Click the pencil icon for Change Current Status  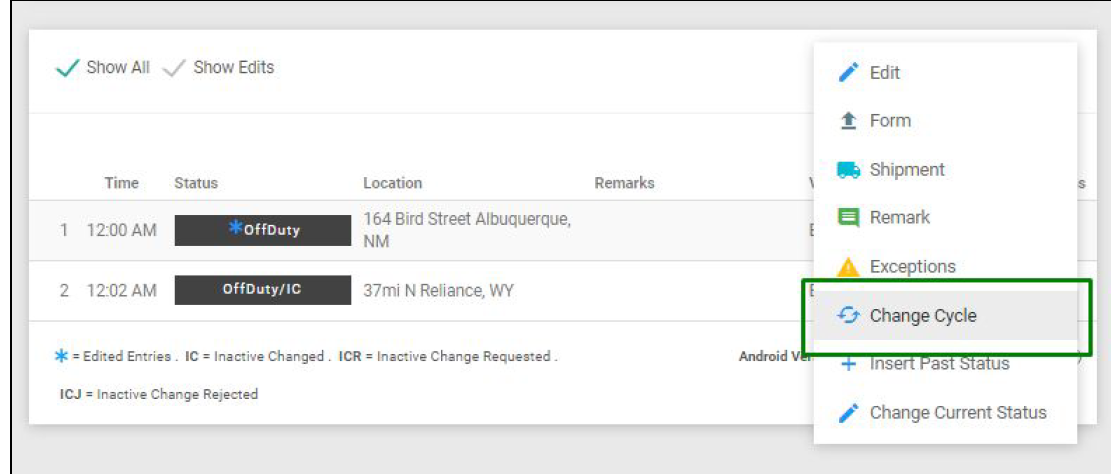point(848,413)
